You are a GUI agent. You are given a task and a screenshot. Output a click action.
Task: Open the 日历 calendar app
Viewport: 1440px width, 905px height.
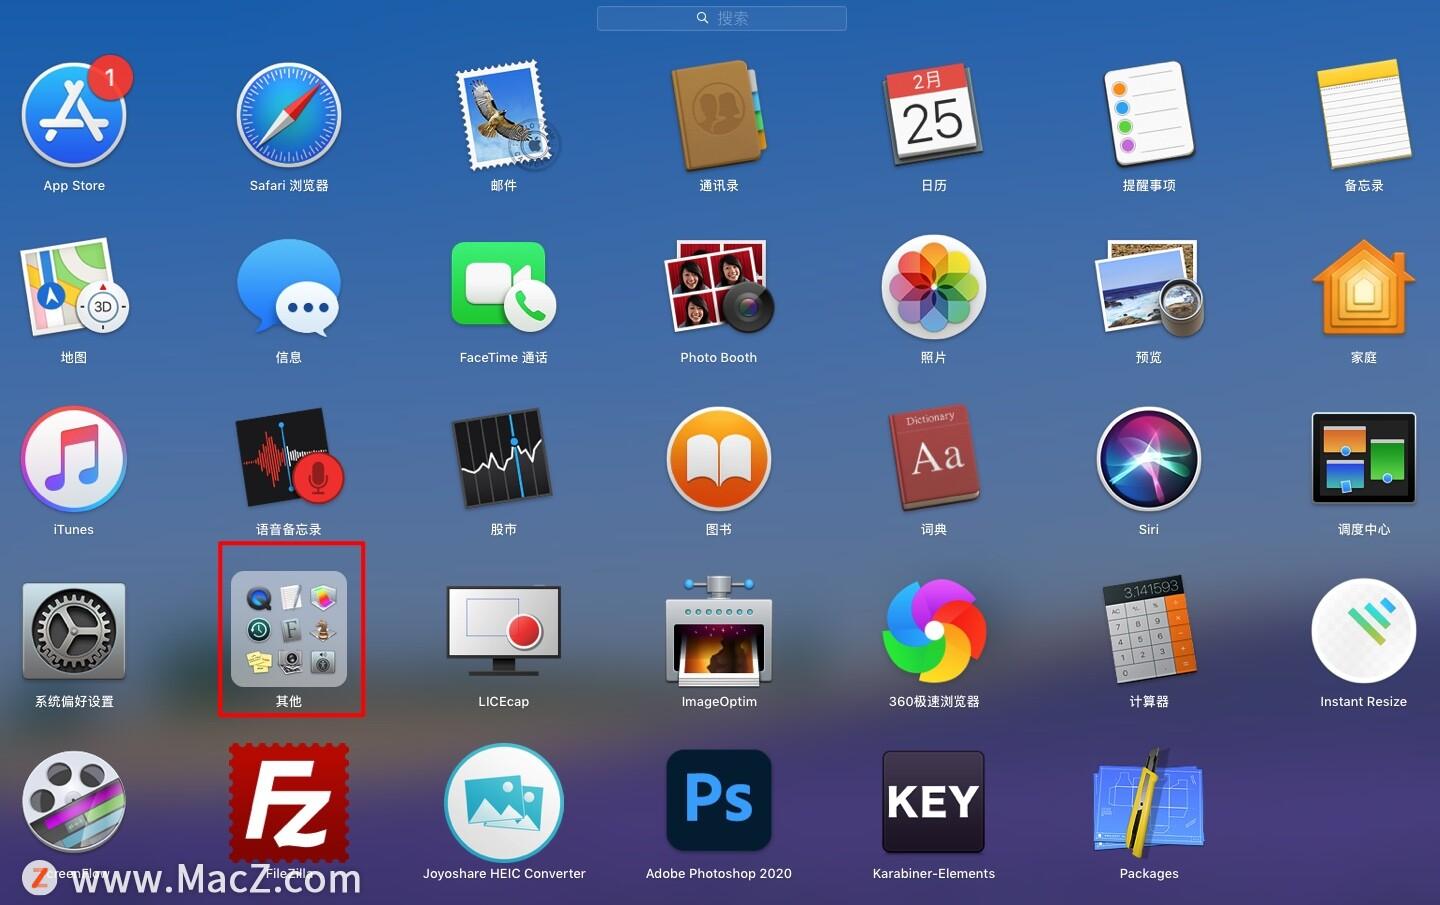(934, 115)
